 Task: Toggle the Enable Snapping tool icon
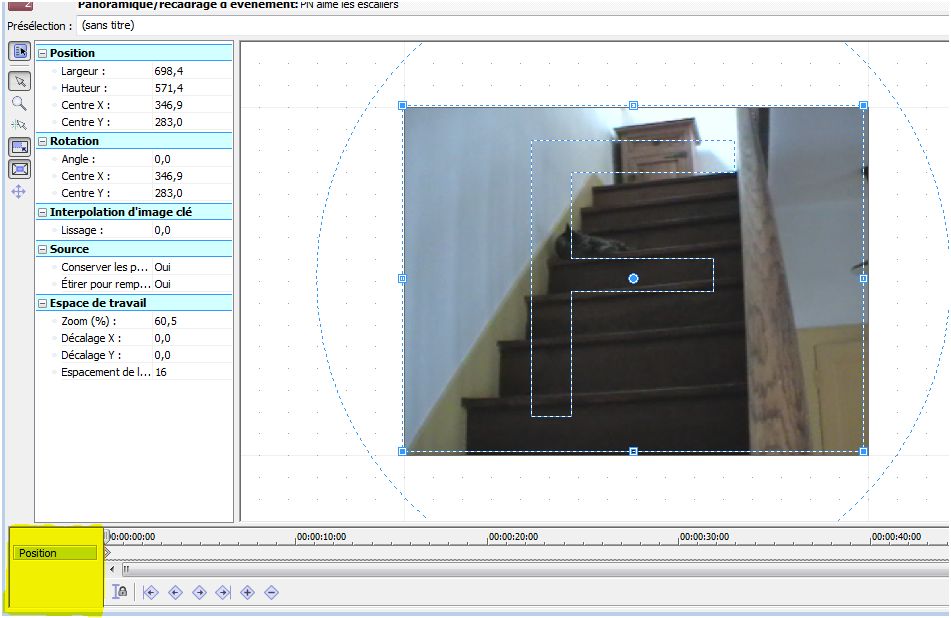pyautogui.click(x=19, y=126)
